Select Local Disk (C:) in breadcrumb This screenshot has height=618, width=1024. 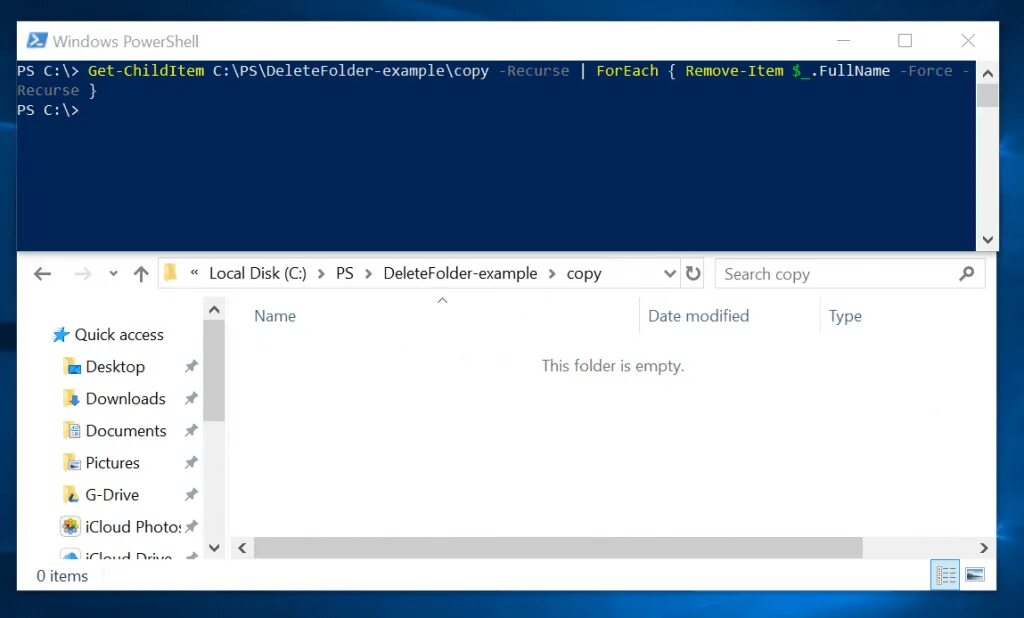[257, 273]
